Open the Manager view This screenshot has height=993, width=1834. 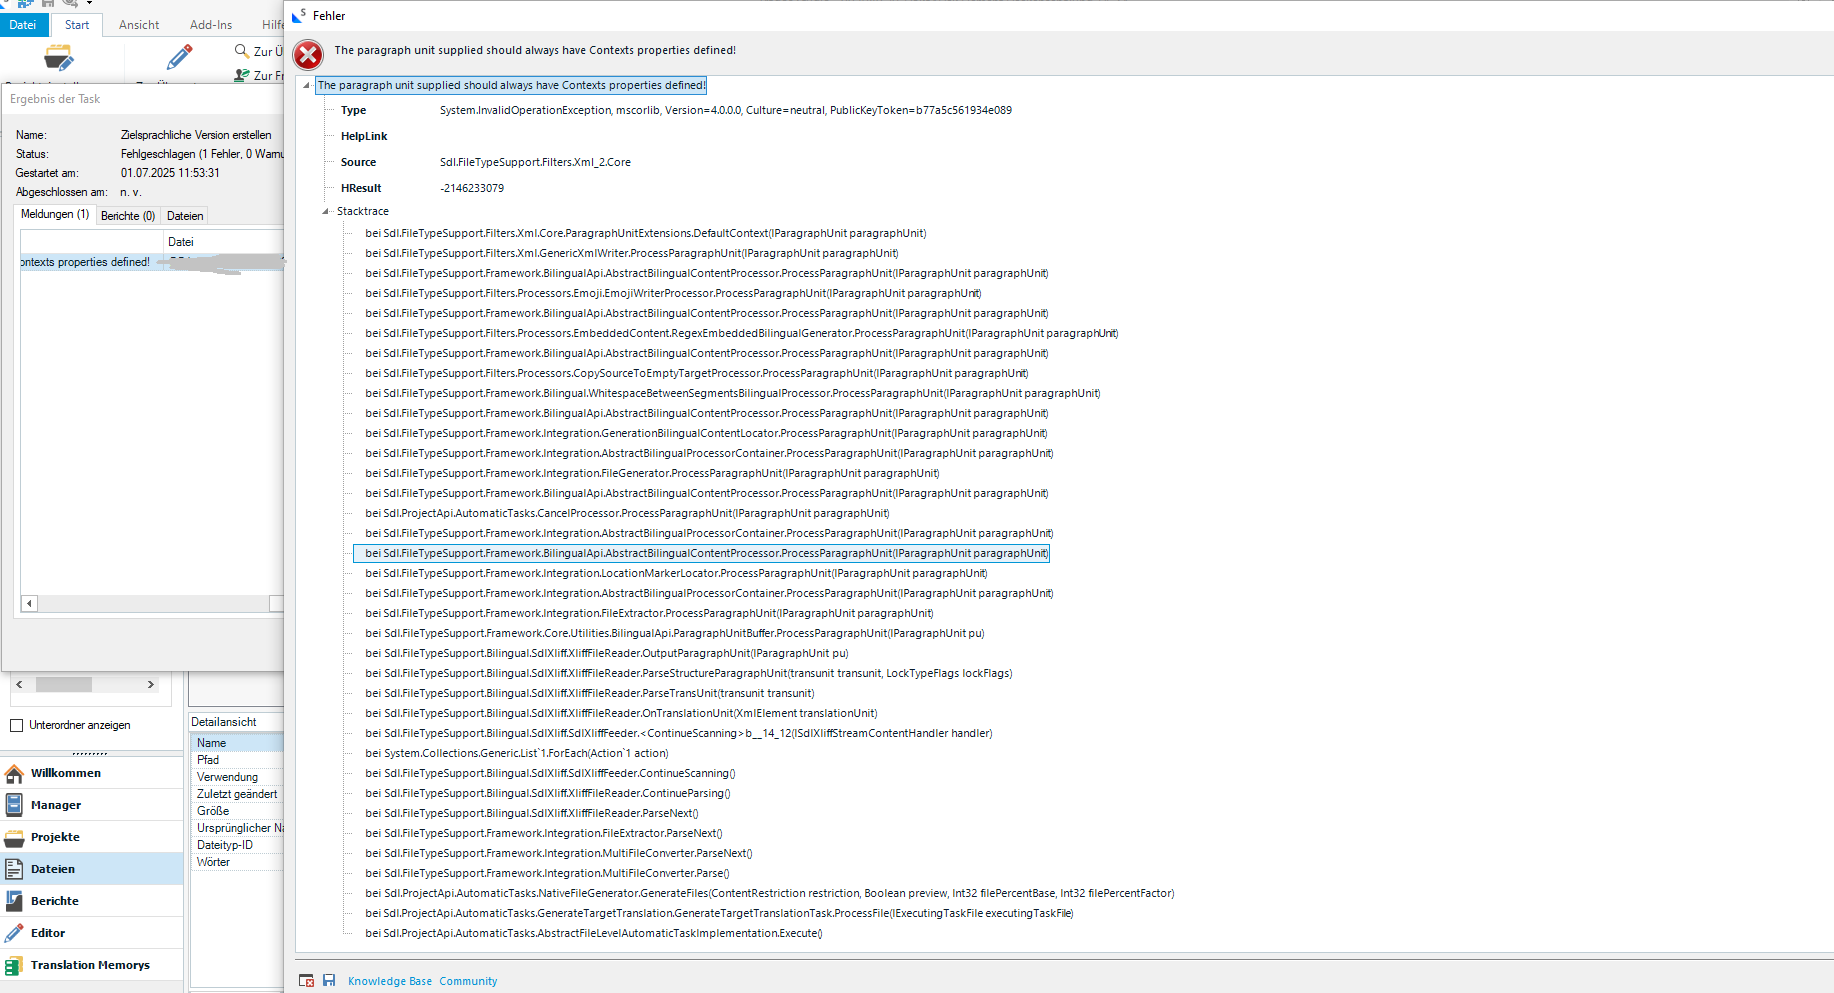pos(57,804)
